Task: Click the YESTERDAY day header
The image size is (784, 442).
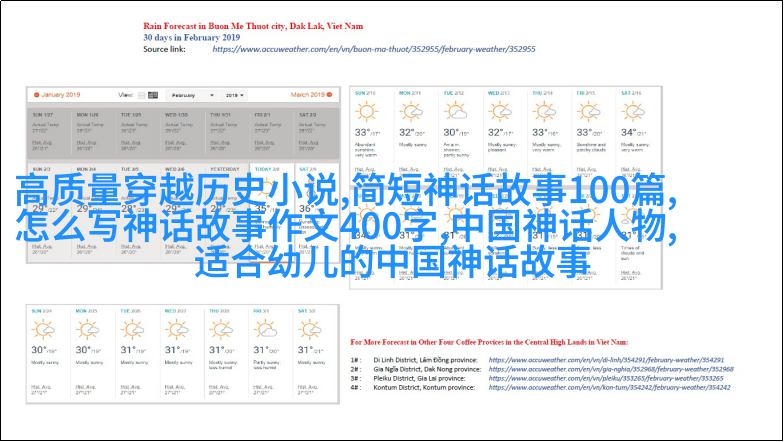Action: tap(224, 169)
